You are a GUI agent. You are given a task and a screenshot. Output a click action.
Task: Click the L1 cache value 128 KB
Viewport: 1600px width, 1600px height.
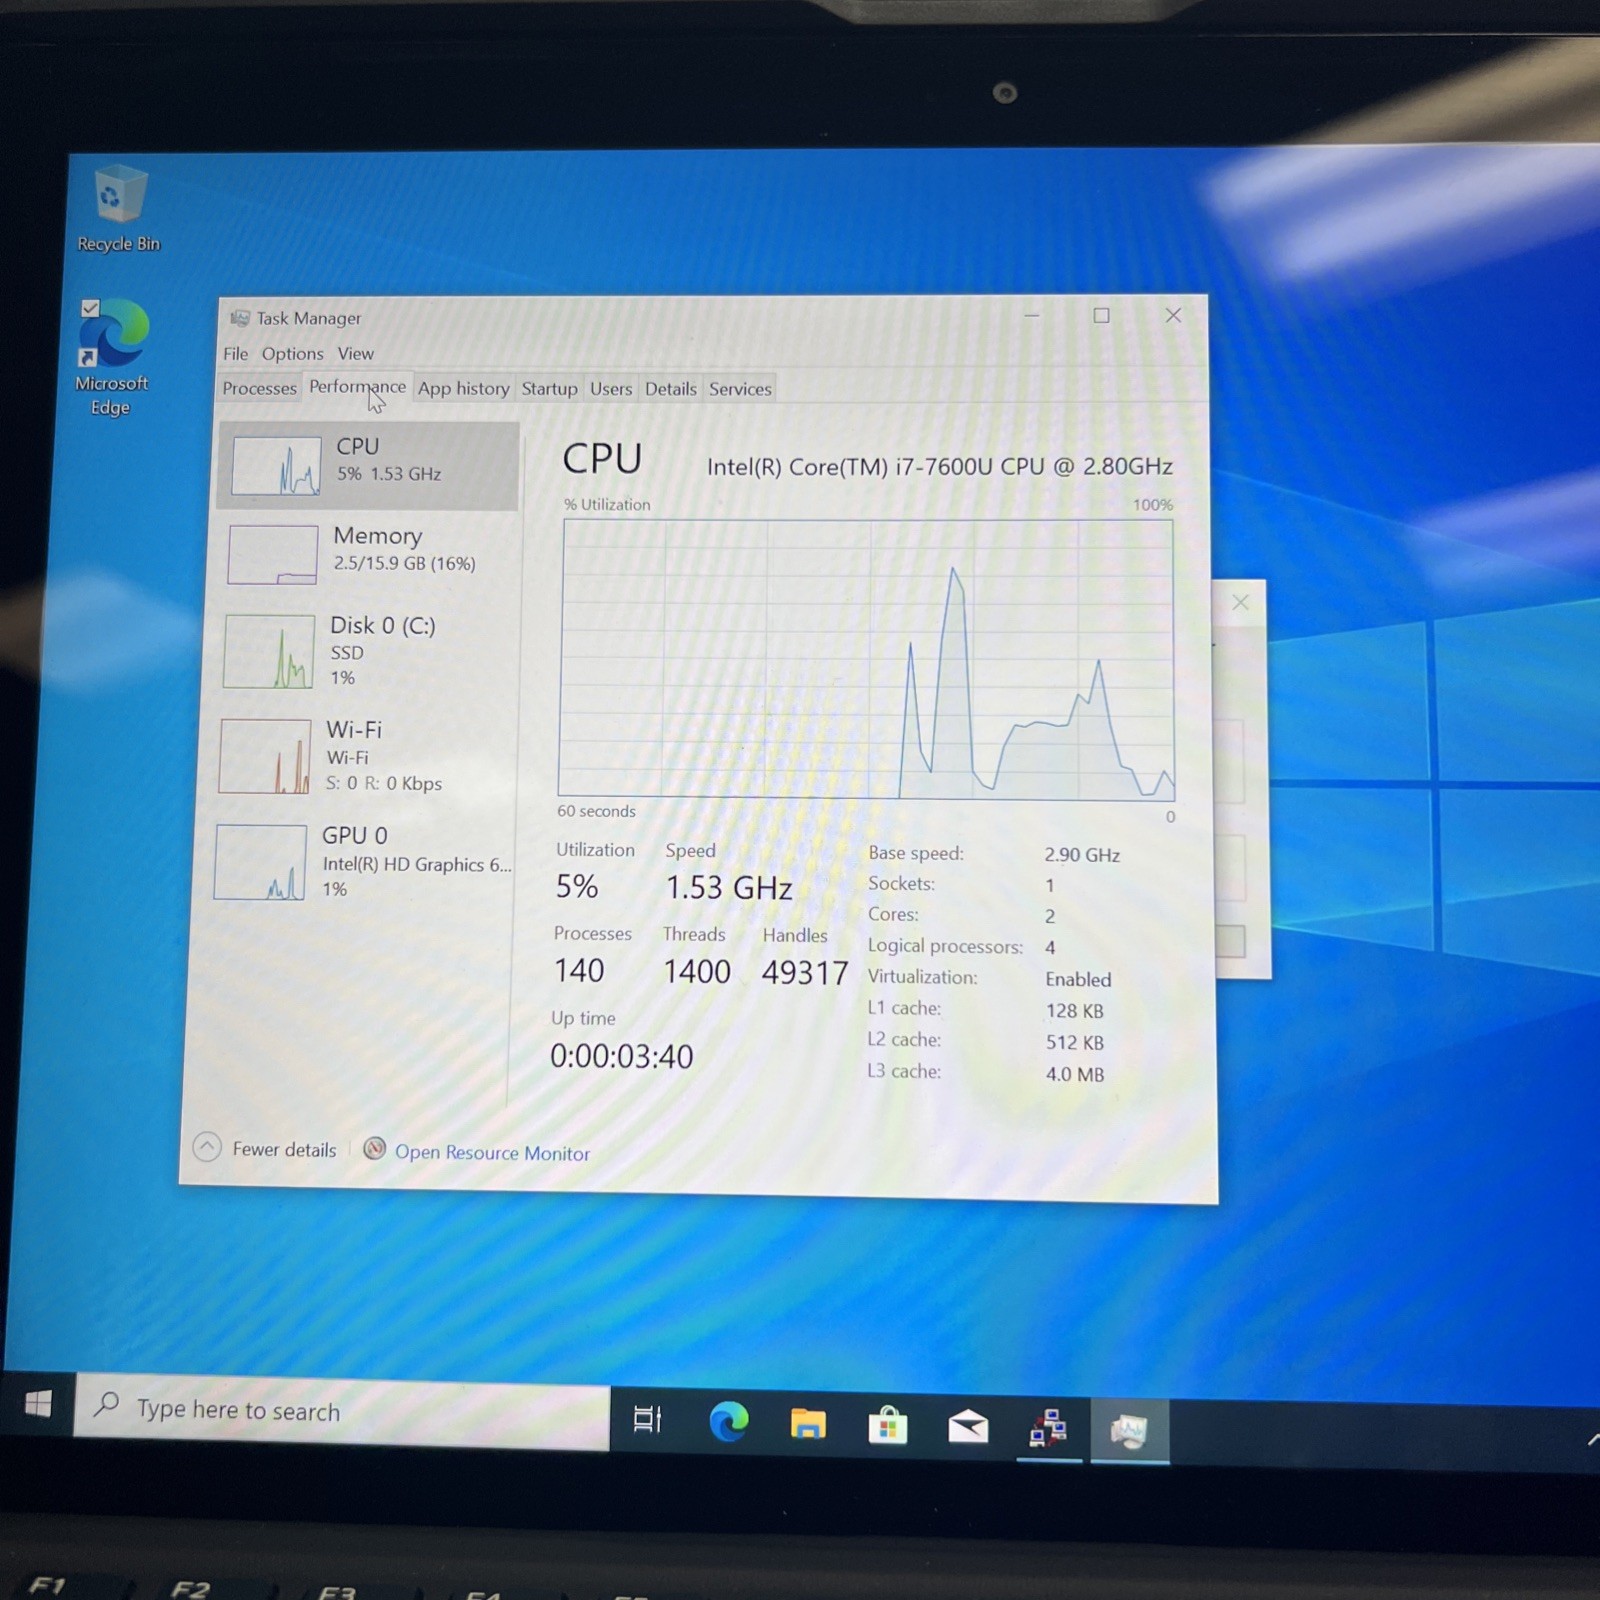point(1075,1011)
